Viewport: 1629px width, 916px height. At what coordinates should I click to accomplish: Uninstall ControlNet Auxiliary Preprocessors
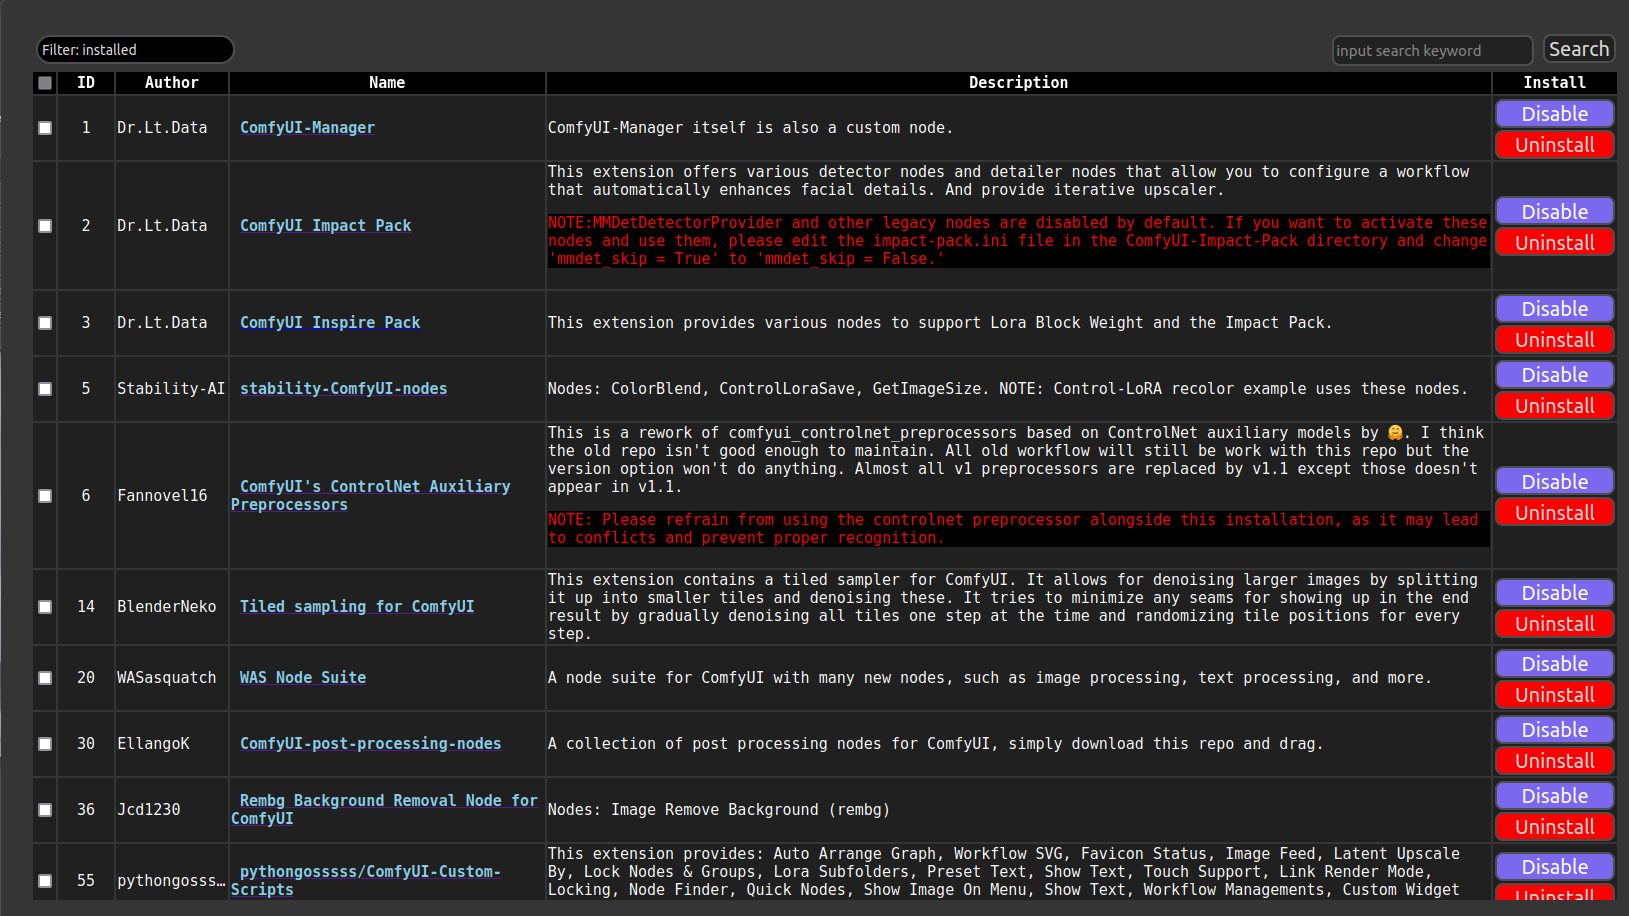[1555, 513]
